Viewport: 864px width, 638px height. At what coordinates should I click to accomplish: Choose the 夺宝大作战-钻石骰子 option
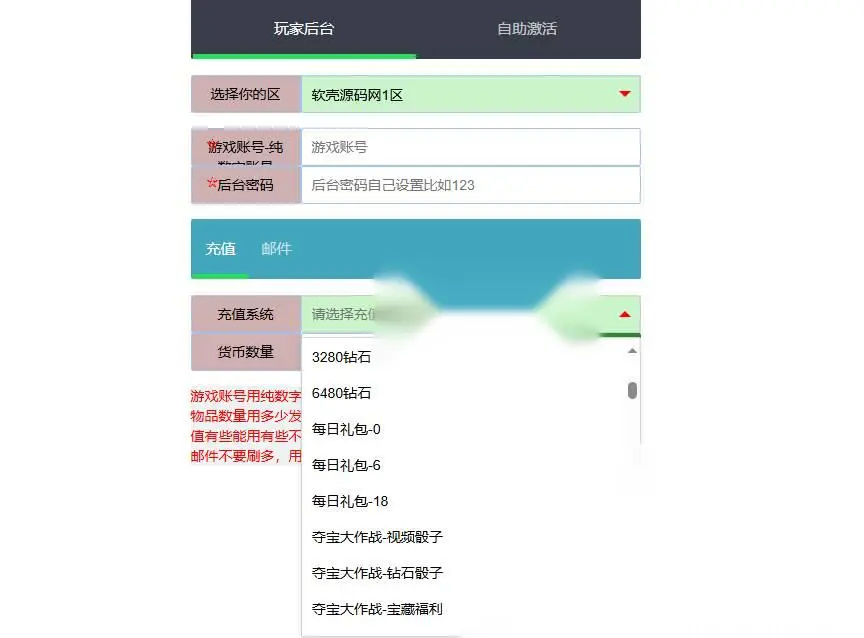point(471,573)
